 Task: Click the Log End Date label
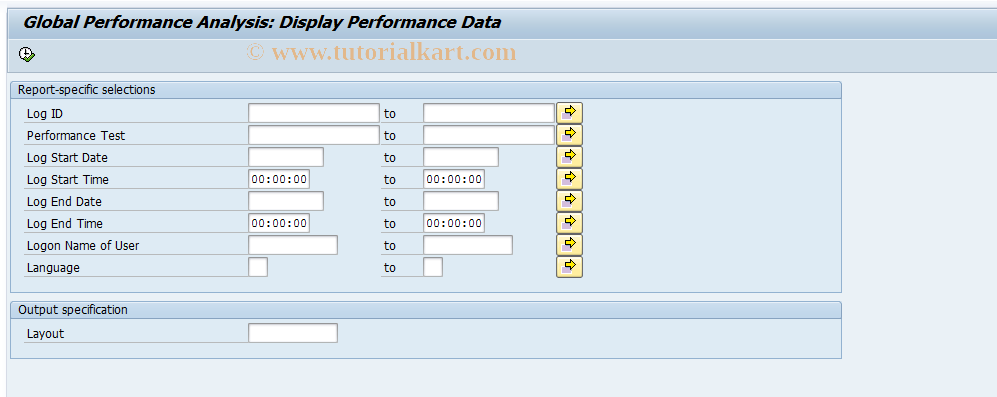(x=64, y=202)
